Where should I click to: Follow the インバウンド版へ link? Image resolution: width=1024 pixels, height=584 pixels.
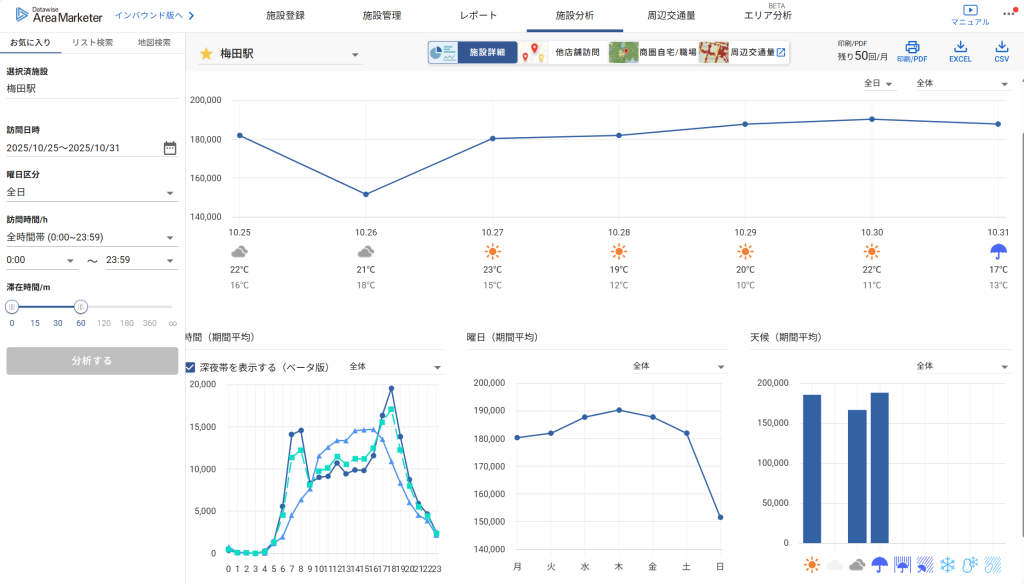point(154,16)
